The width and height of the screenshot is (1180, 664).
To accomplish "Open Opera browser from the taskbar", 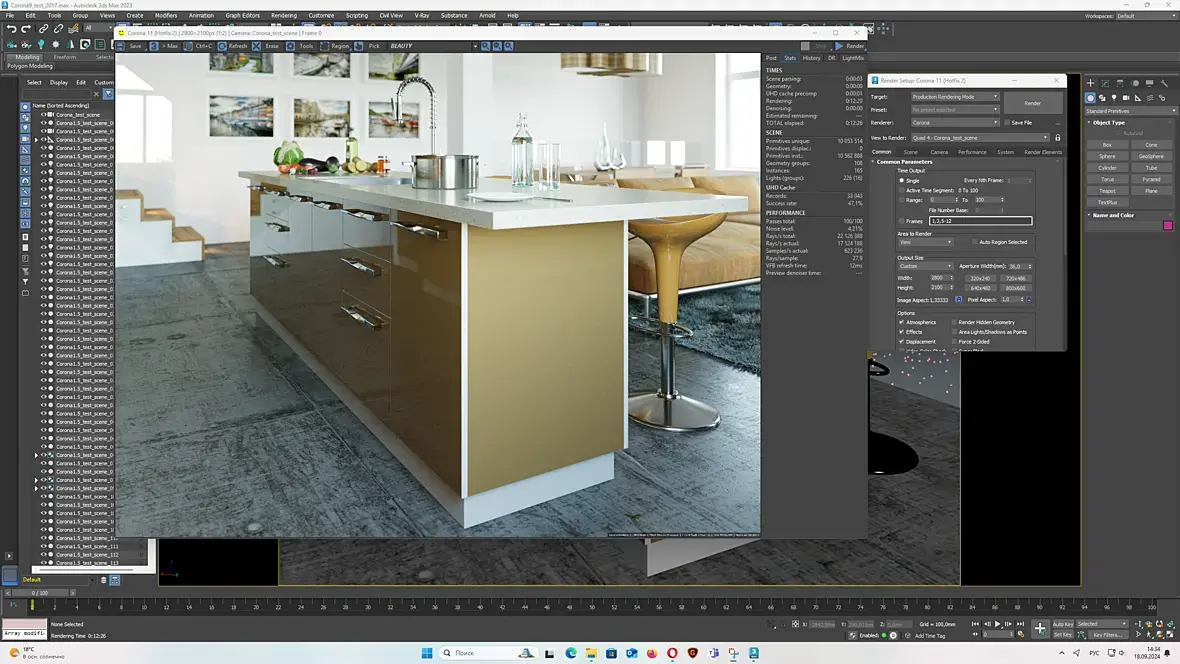I will click(x=672, y=653).
